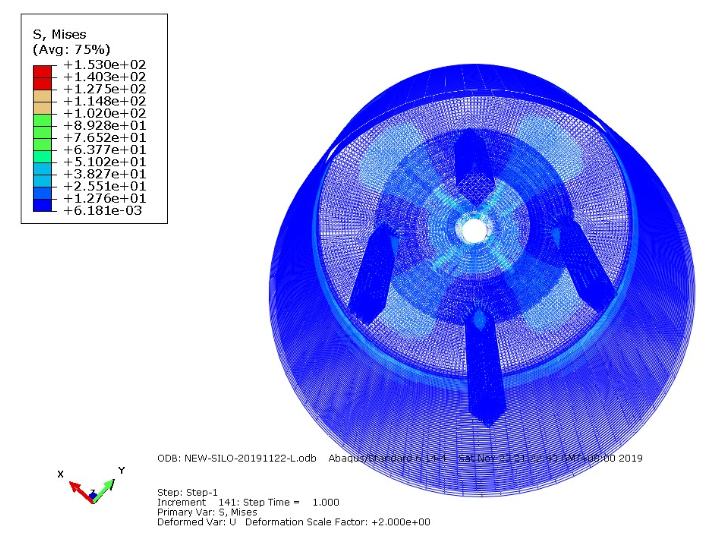Select the +1.148e+02 legend value
This screenshot has width=715, height=535.
click(104, 101)
